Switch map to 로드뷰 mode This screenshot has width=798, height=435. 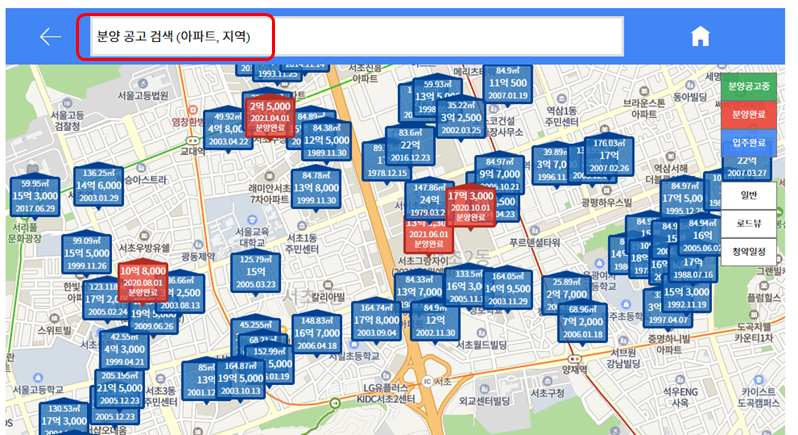click(x=748, y=223)
